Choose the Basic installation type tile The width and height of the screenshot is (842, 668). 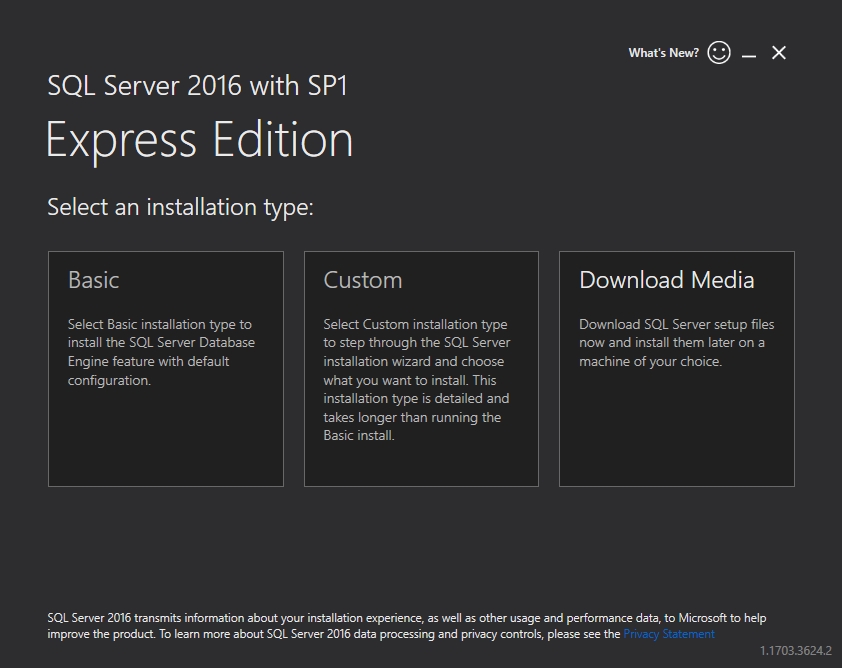(x=165, y=368)
